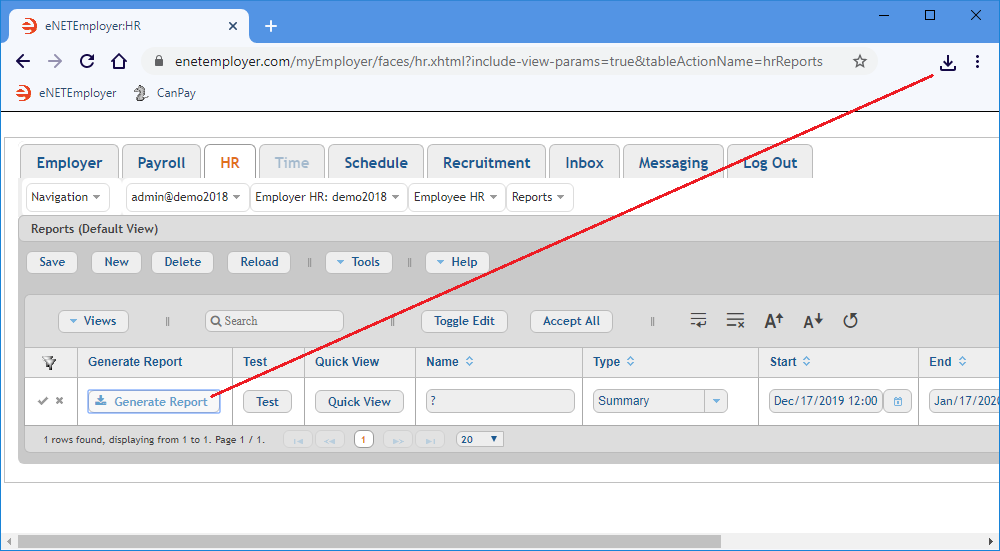Click the horizontal scrollbar at page bottom
The height and width of the screenshot is (551, 1000).
pyautogui.click(x=369, y=541)
